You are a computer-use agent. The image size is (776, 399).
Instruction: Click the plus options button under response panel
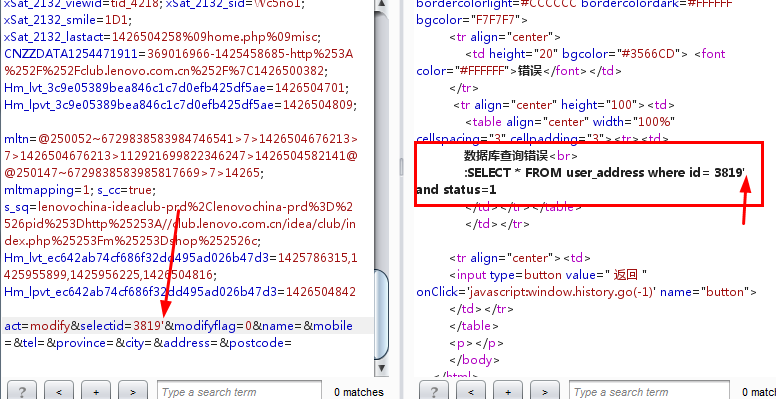[x=508, y=392]
